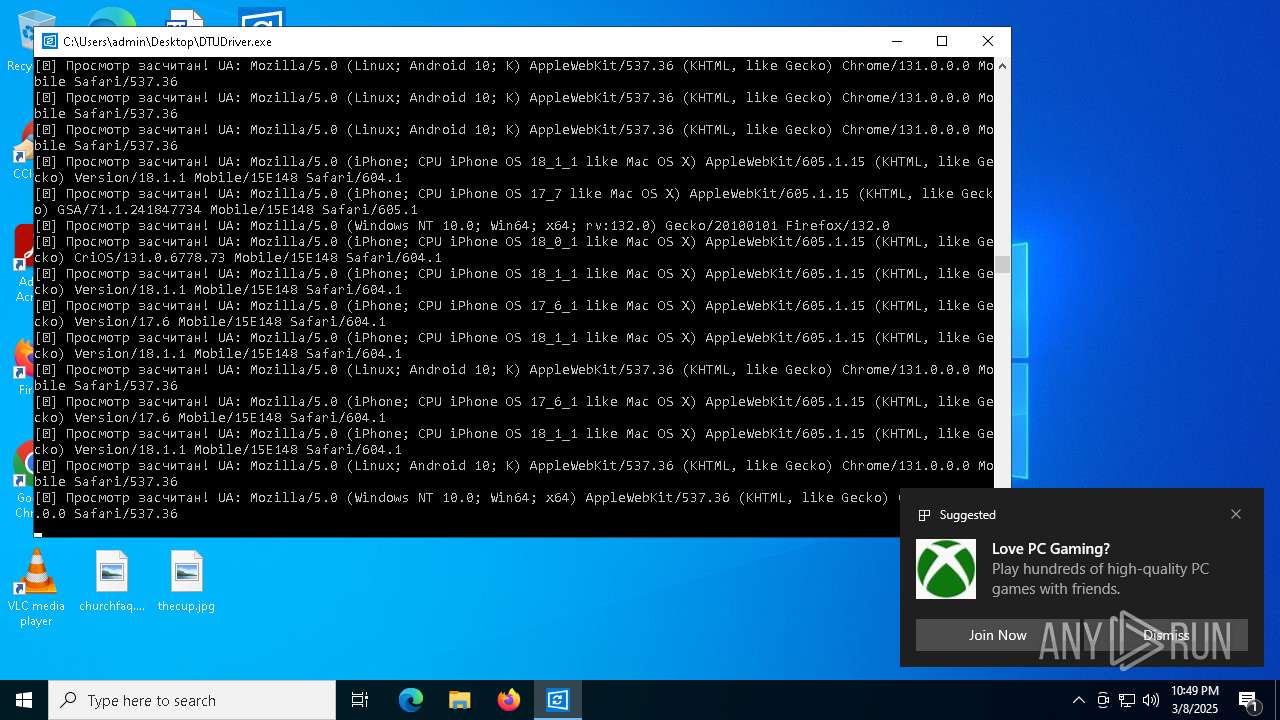
Task: Minimize the DTUDriver console window
Action: coord(895,41)
